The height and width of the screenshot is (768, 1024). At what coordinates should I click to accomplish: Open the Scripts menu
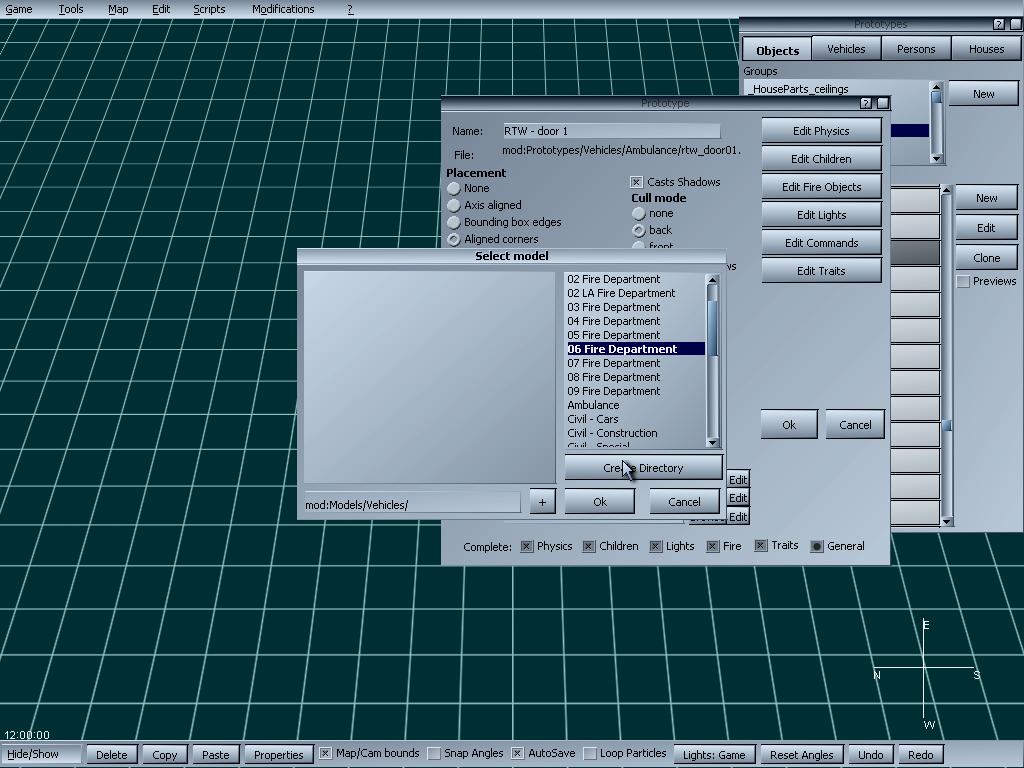[x=209, y=9]
